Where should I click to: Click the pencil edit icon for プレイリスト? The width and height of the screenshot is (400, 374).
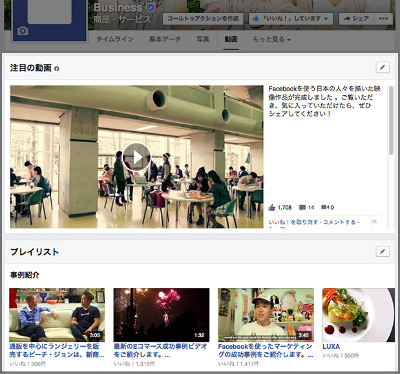(x=382, y=251)
